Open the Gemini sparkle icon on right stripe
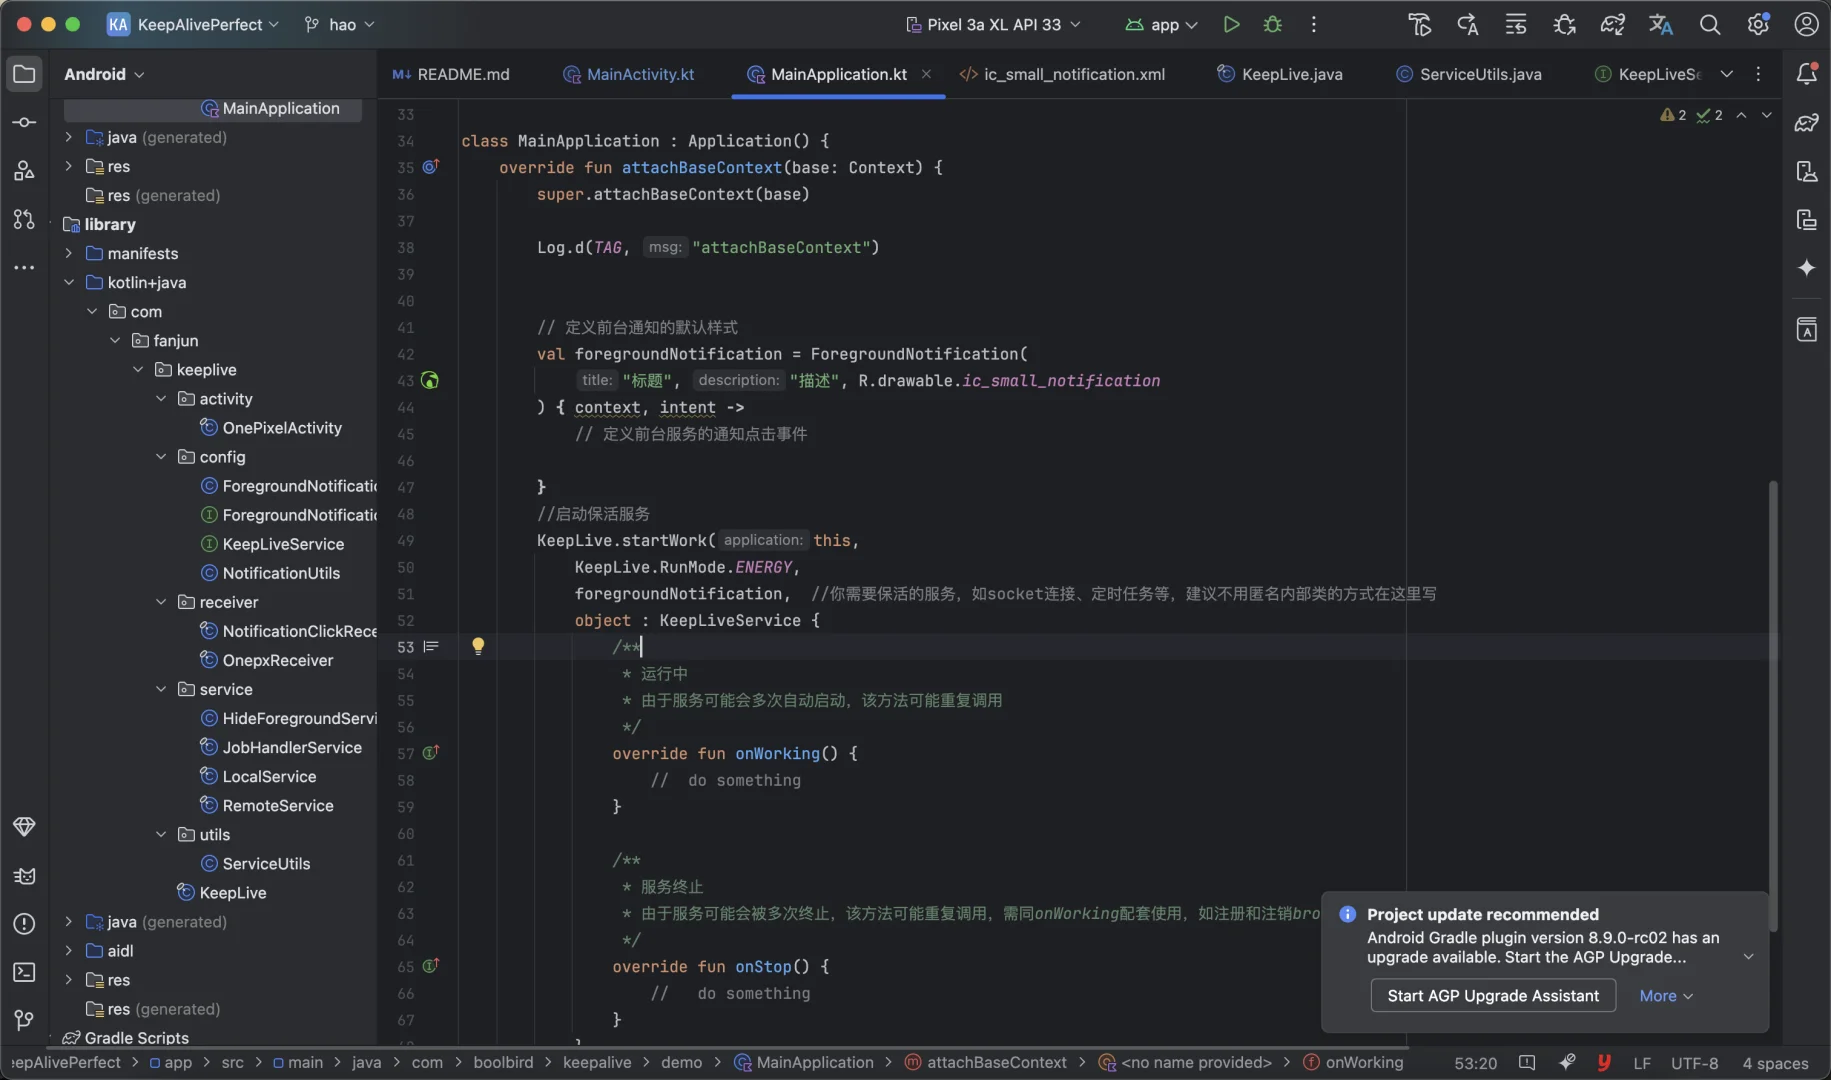This screenshot has height=1080, width=1831. click(x=1806, y=268)
